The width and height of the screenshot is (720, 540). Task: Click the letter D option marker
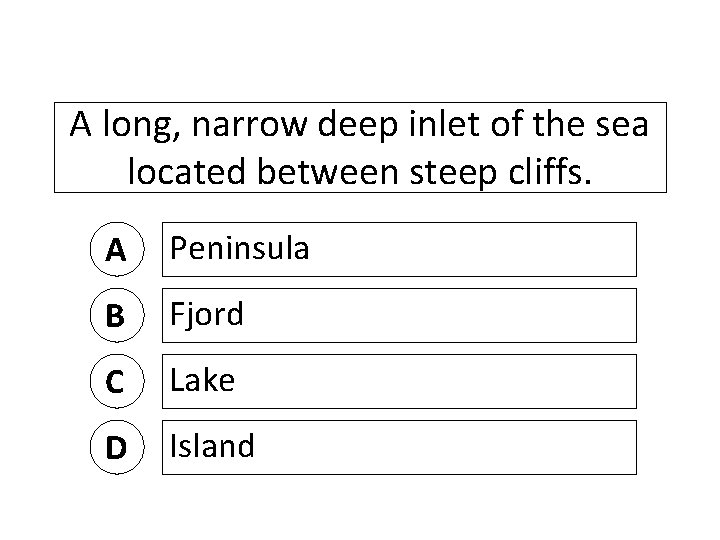[x=117, y=448]
